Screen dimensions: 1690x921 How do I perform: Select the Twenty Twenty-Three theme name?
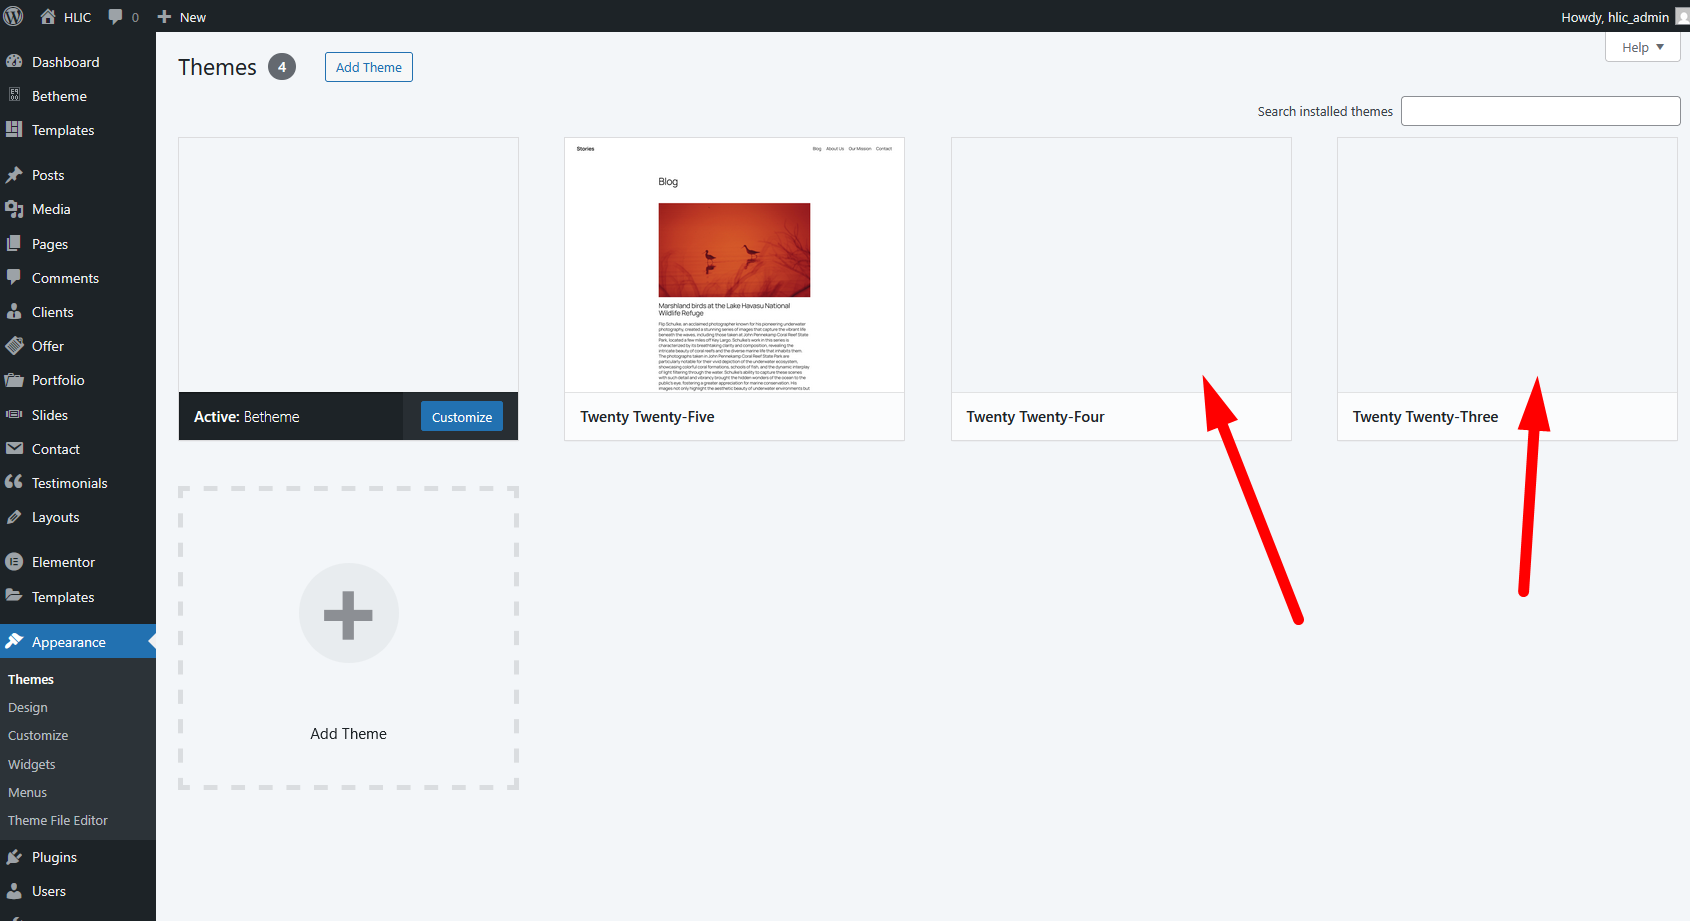(x=1425, y=417)
